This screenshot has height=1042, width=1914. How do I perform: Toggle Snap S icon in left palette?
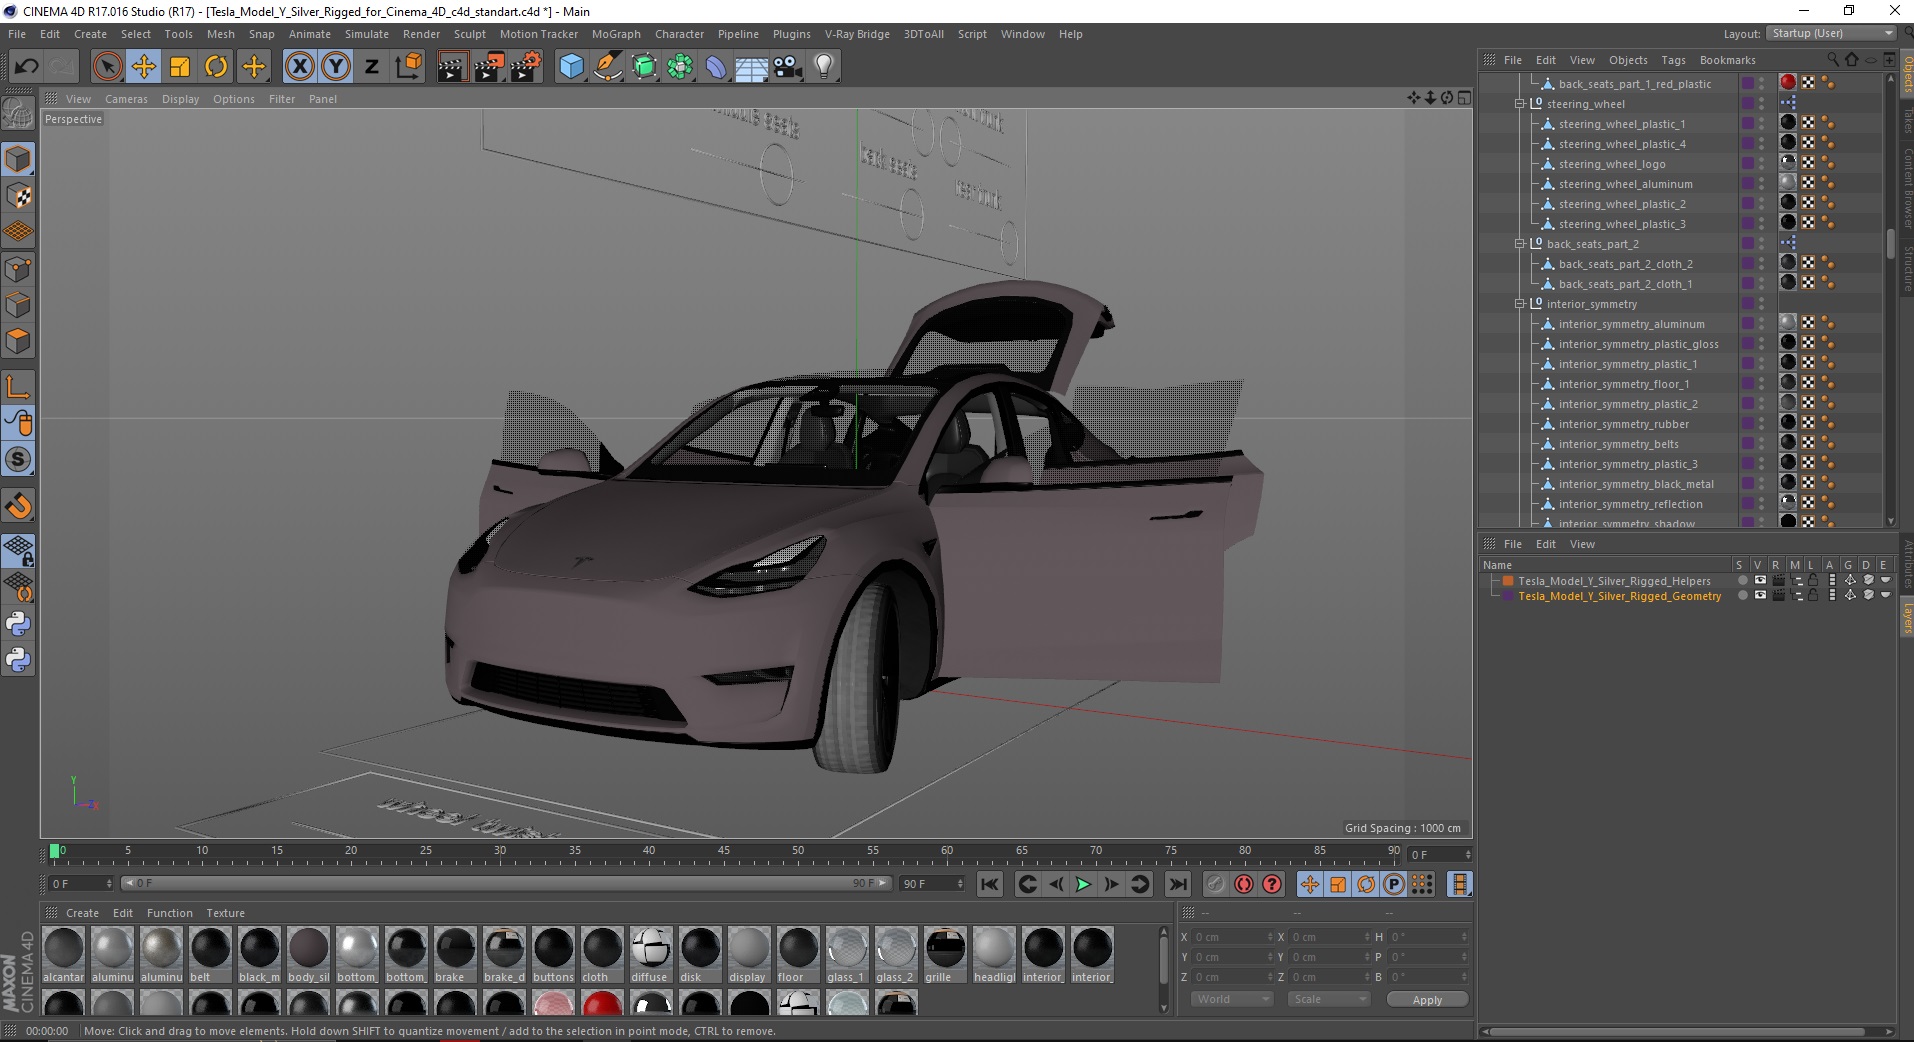18,459
